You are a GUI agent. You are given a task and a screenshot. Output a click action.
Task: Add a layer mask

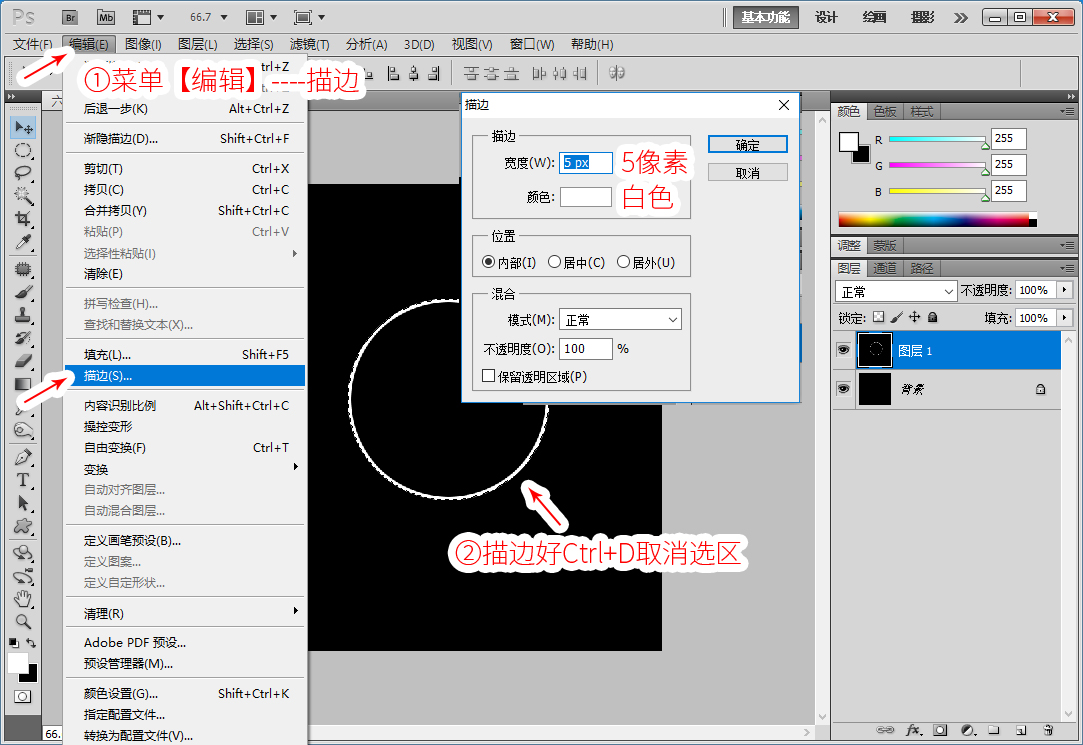940,730
